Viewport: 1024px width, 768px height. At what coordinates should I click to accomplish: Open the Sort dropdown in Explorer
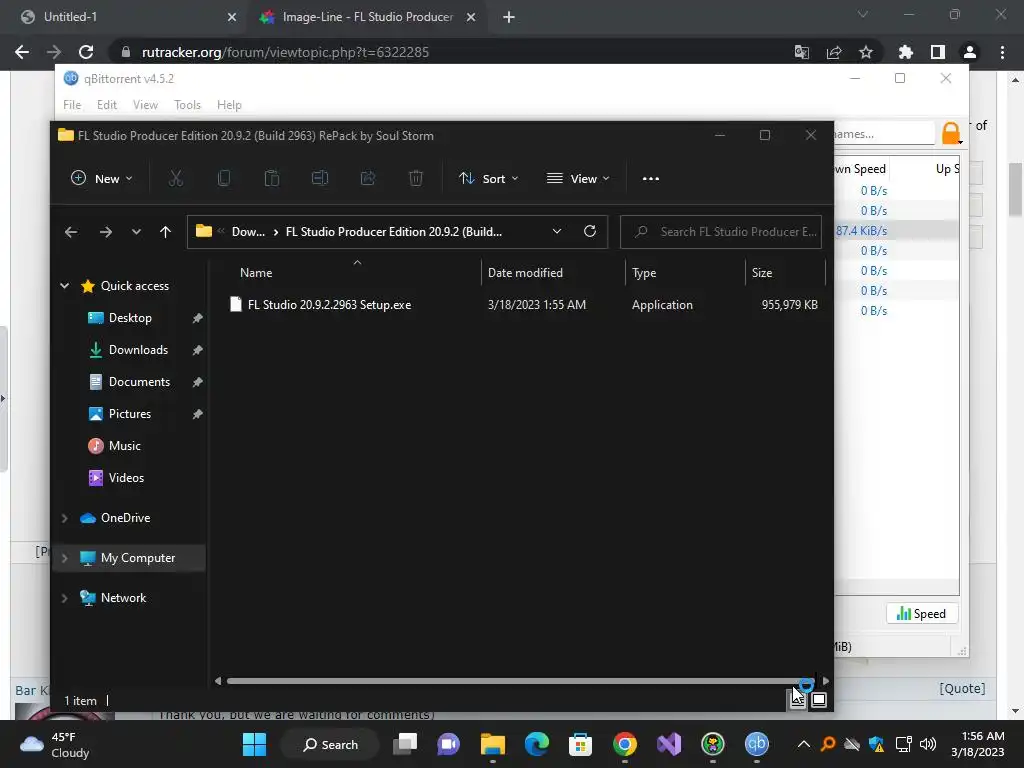(488, 178)
